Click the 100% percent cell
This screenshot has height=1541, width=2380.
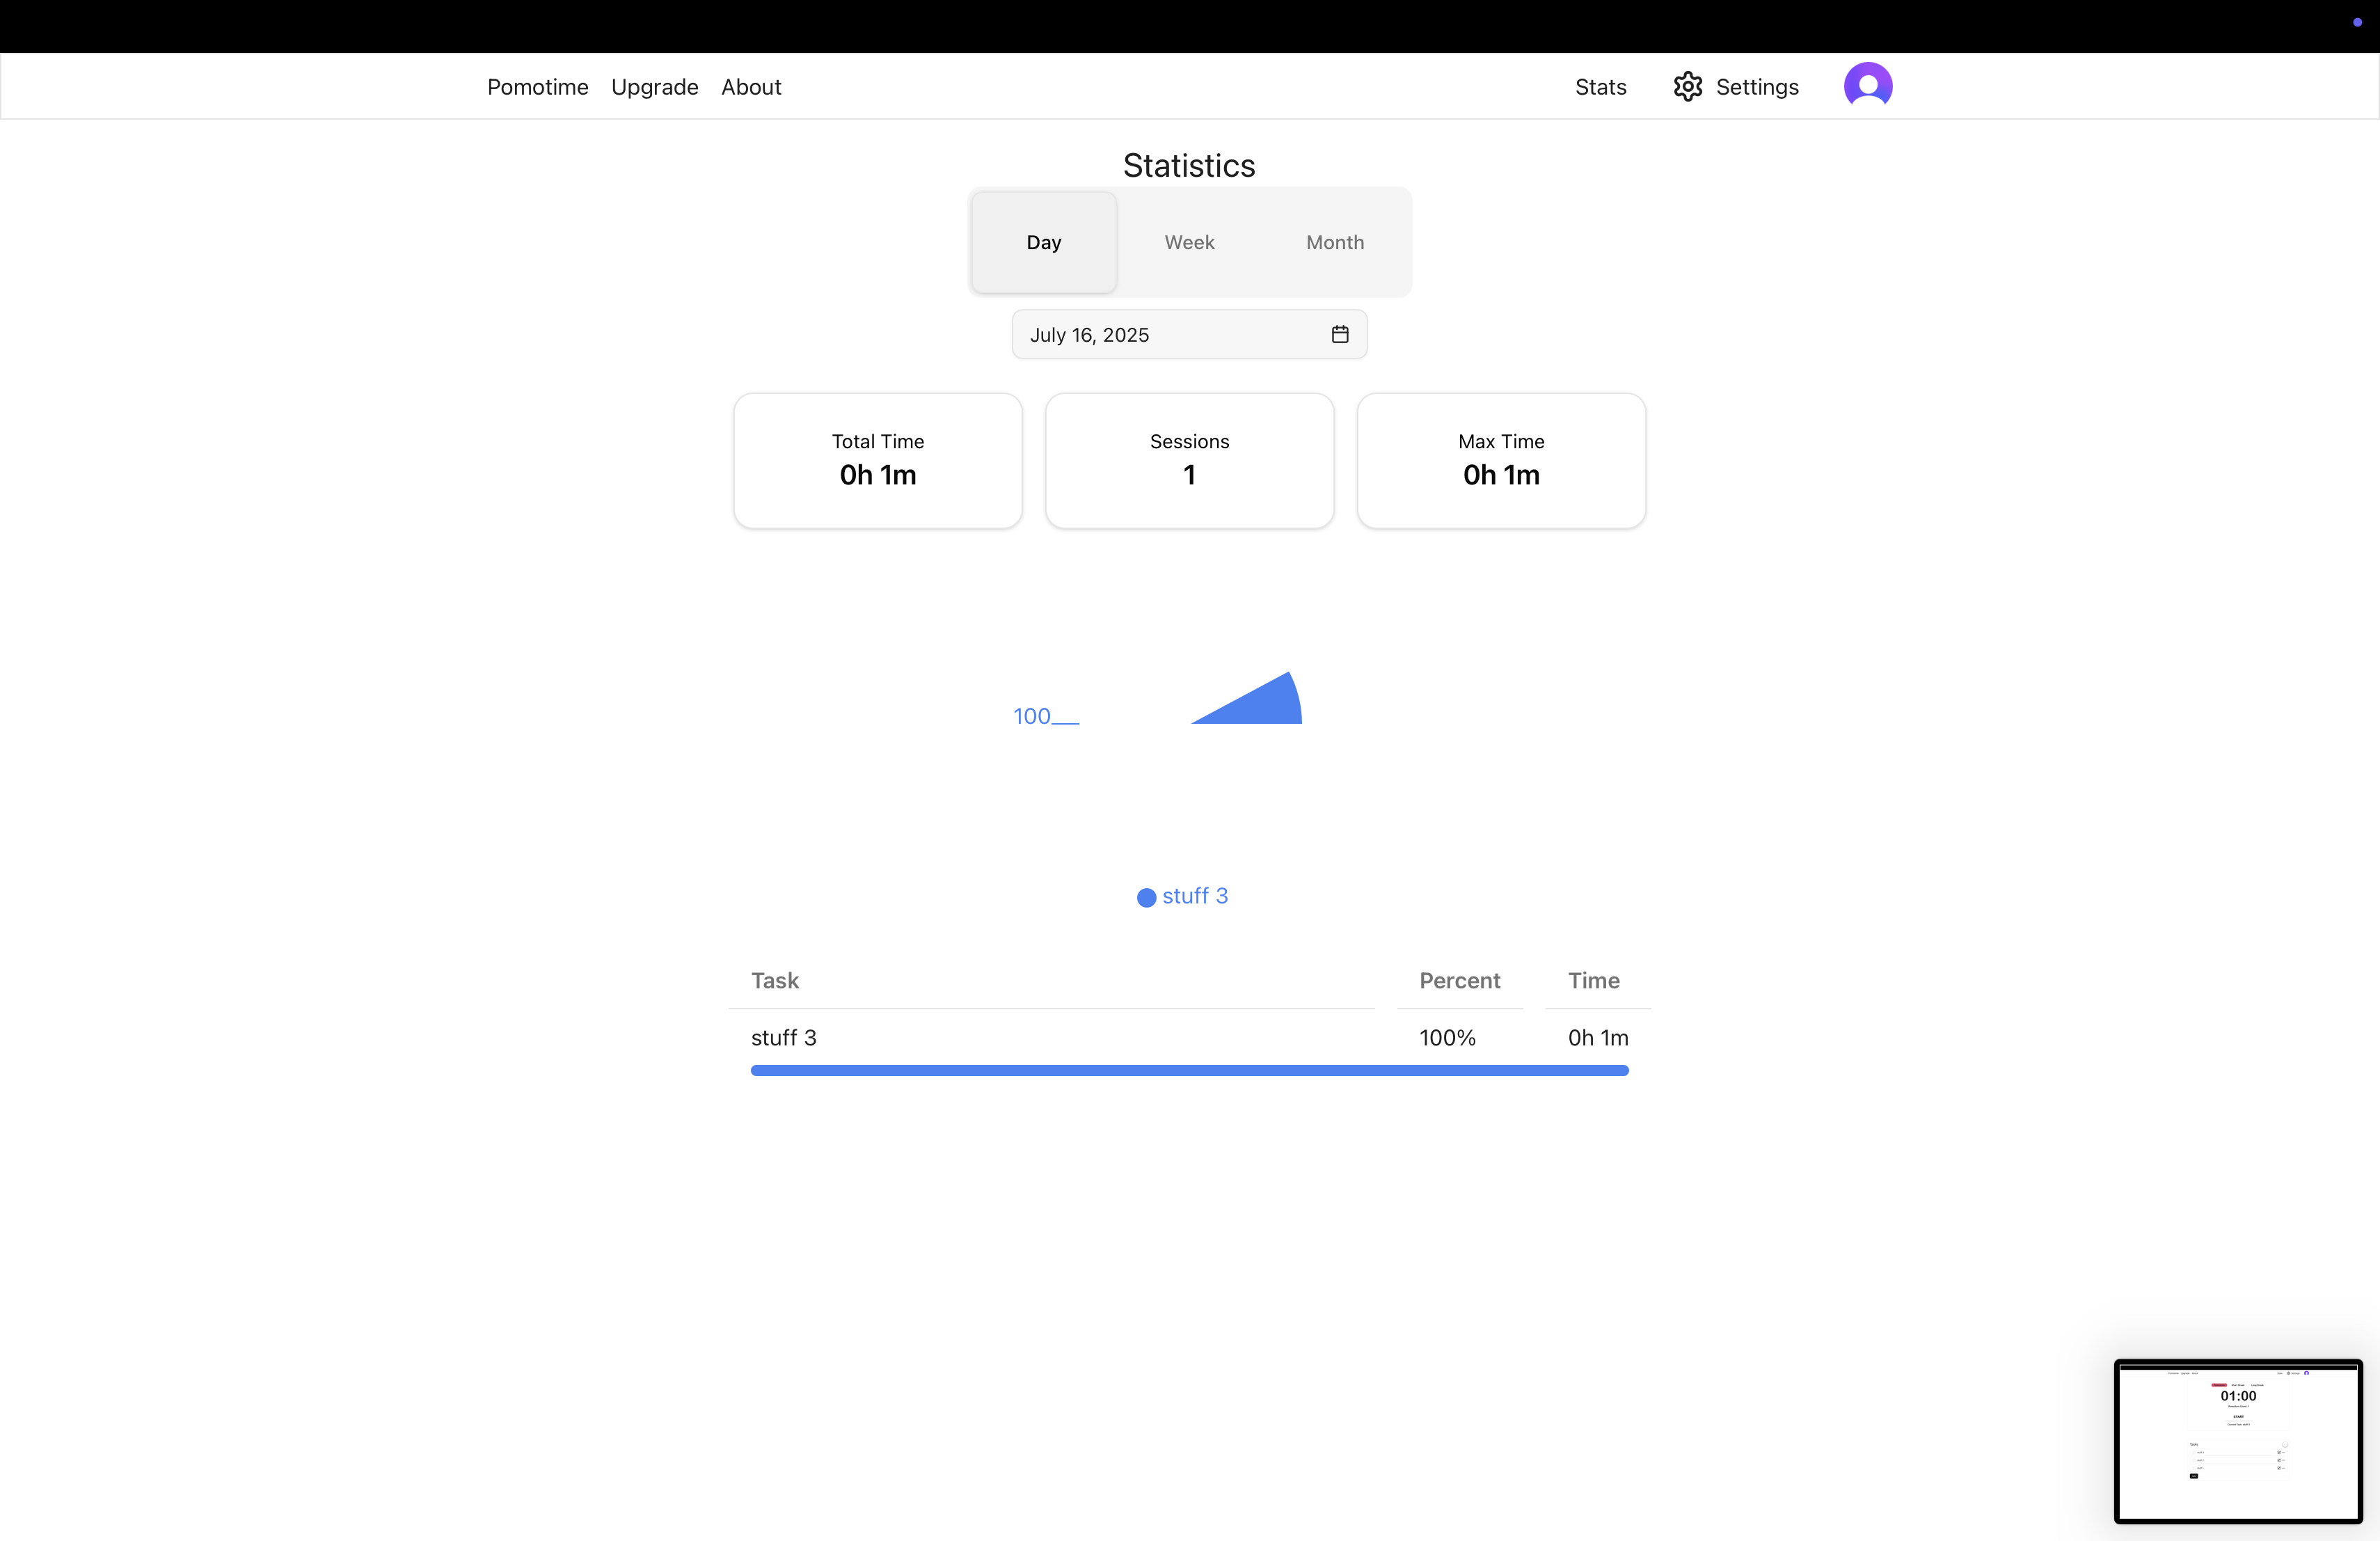click(1447, 1037)
